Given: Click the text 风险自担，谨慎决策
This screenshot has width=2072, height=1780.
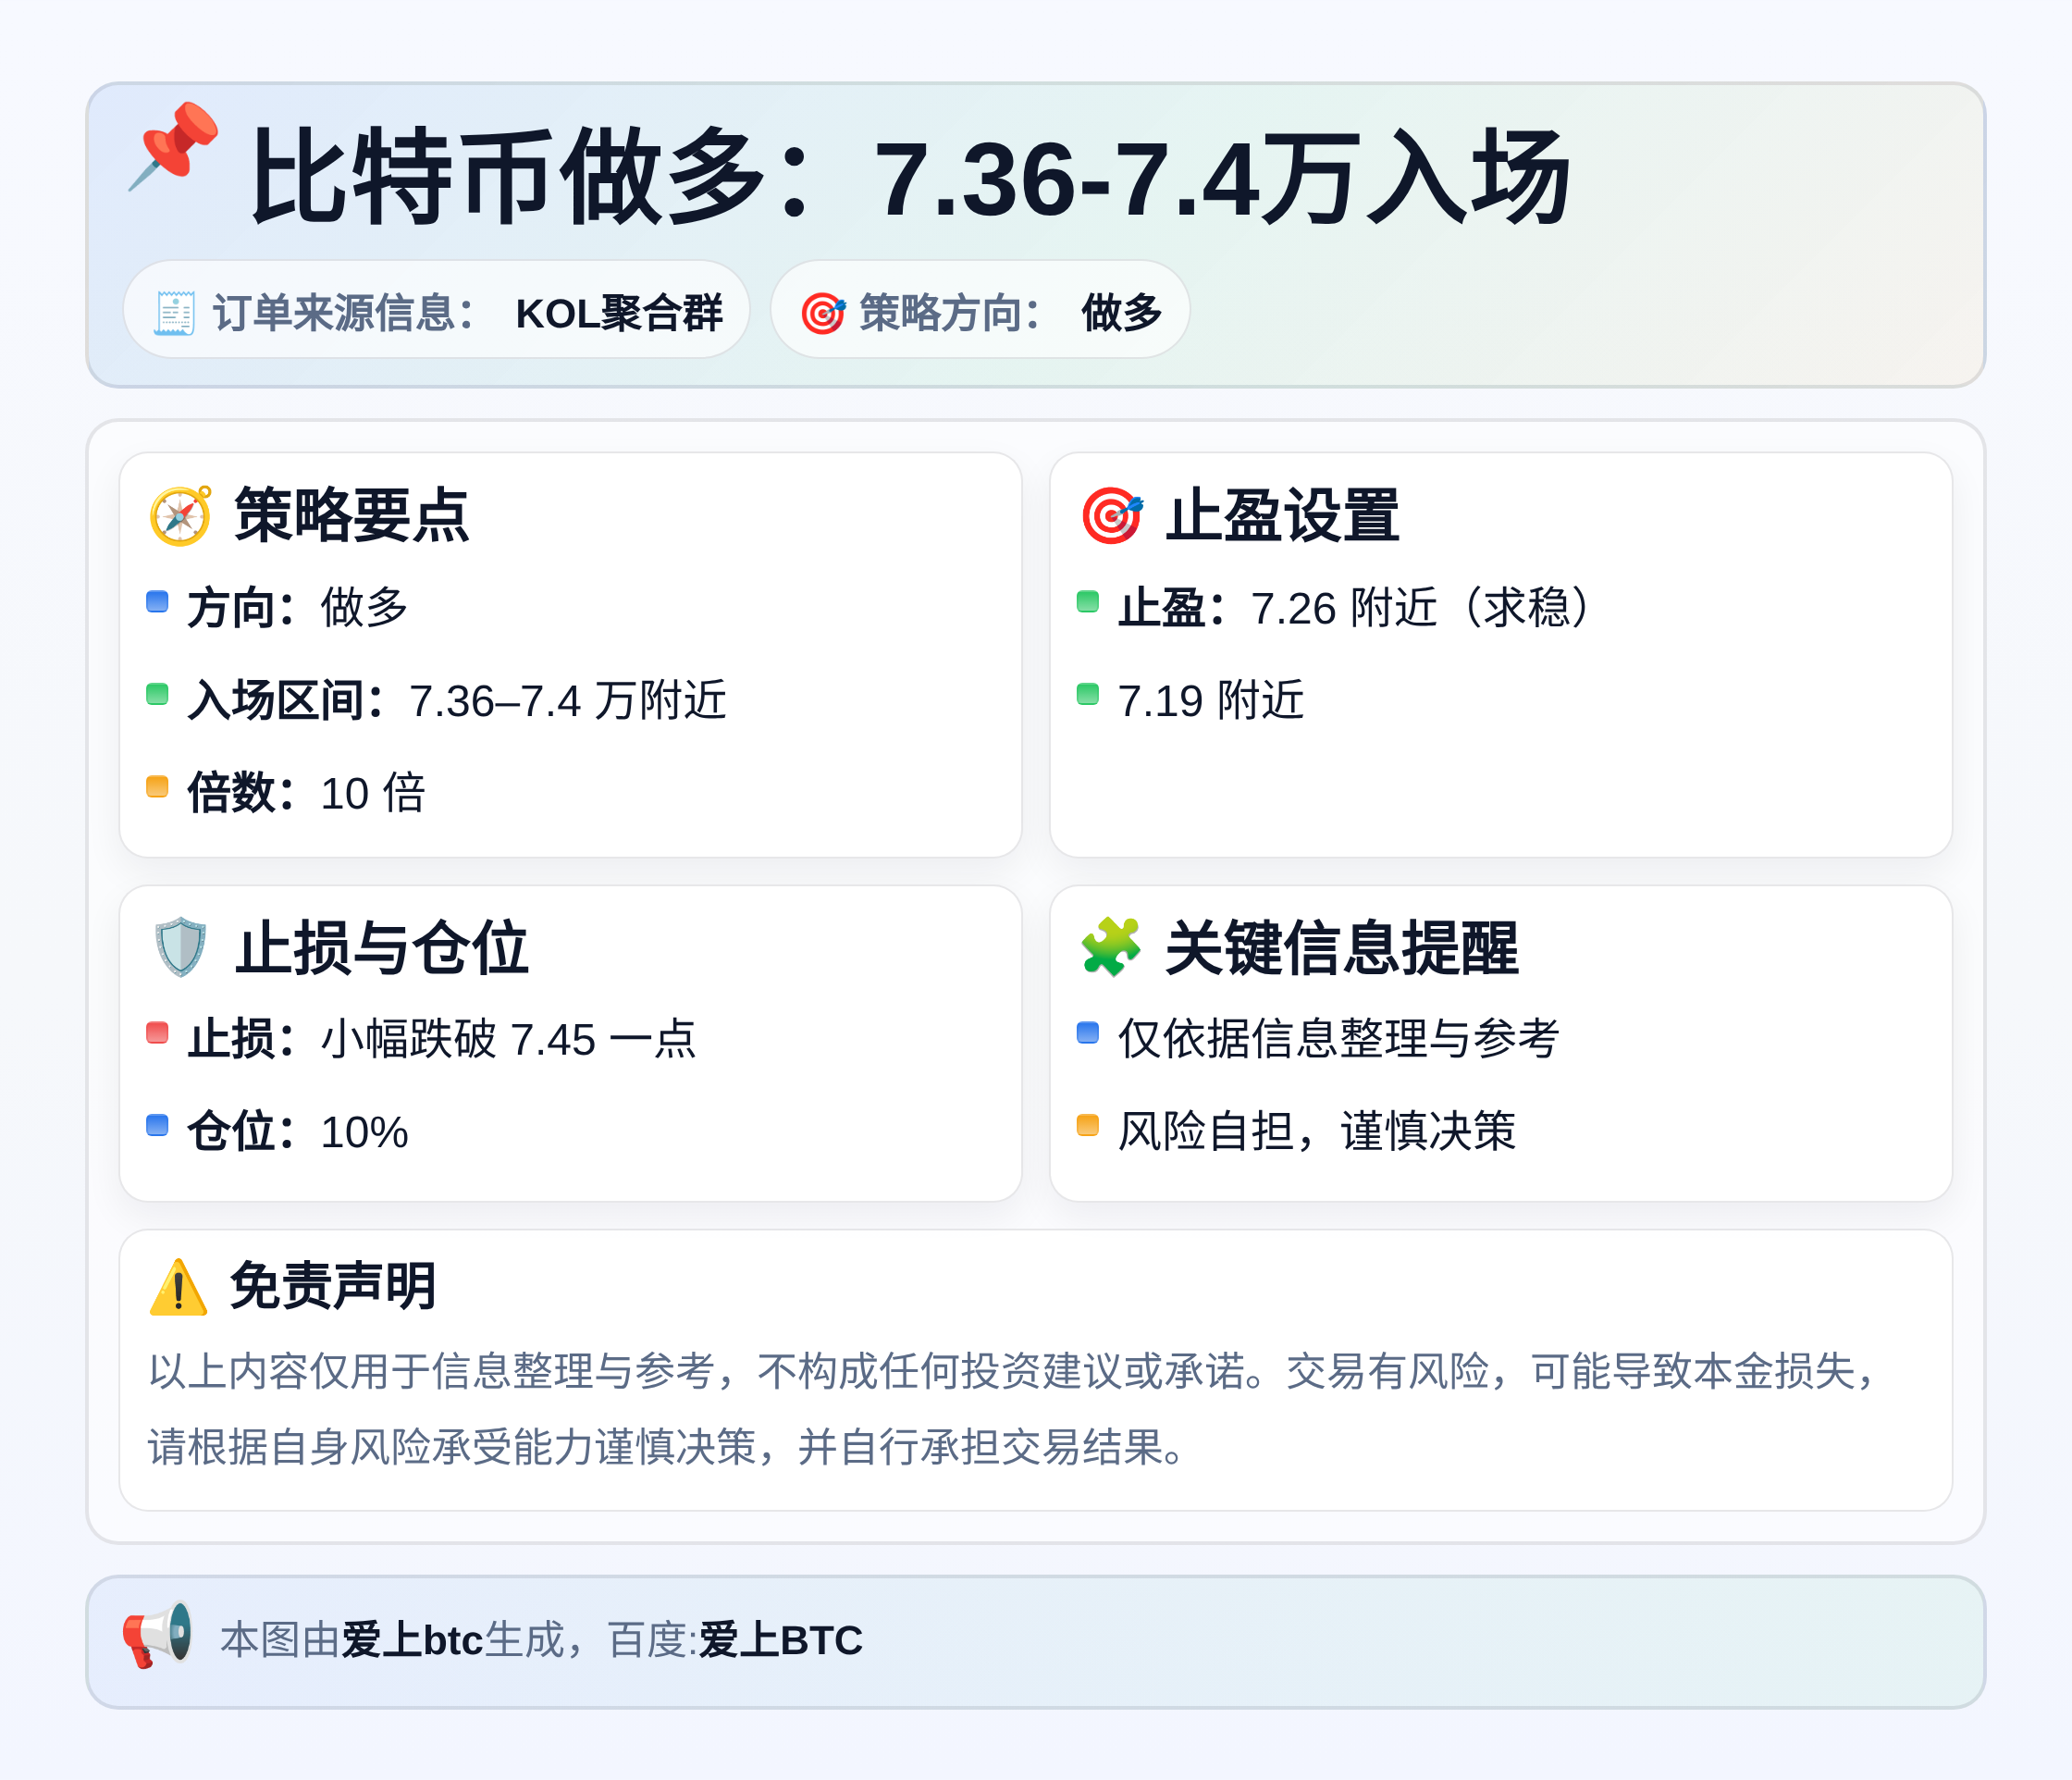Looking at the screenshot, I should point(1317,1132).
